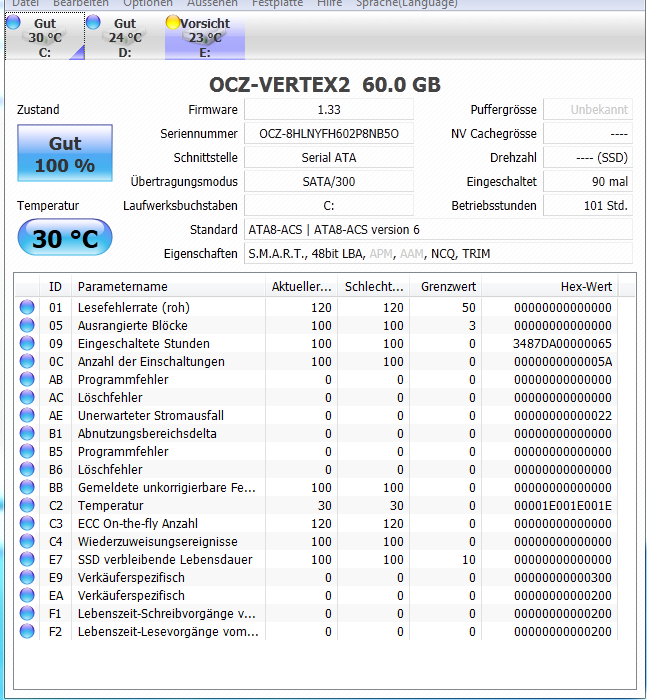
Task: Click the Schlecht column header
Action: coord(374,287)
